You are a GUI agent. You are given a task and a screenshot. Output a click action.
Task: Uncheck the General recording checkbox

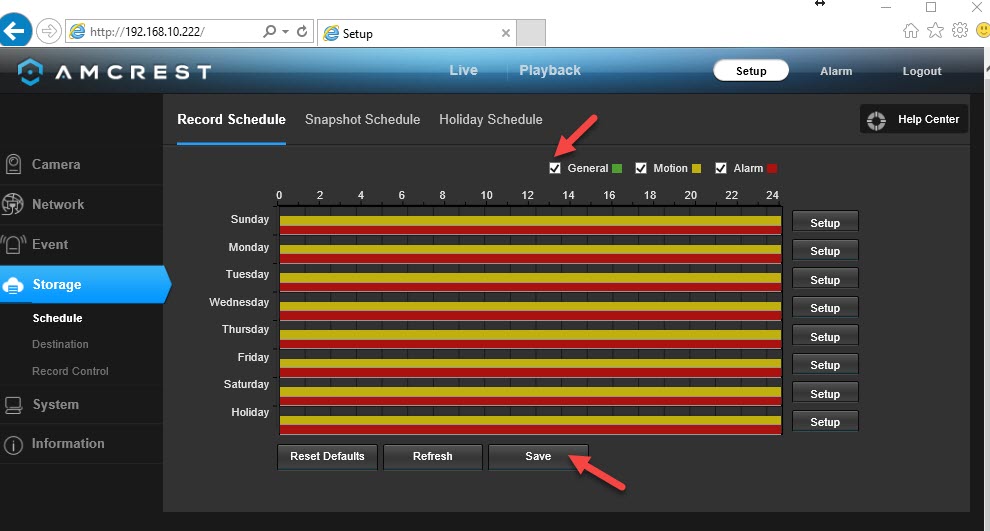coord(555,168)
